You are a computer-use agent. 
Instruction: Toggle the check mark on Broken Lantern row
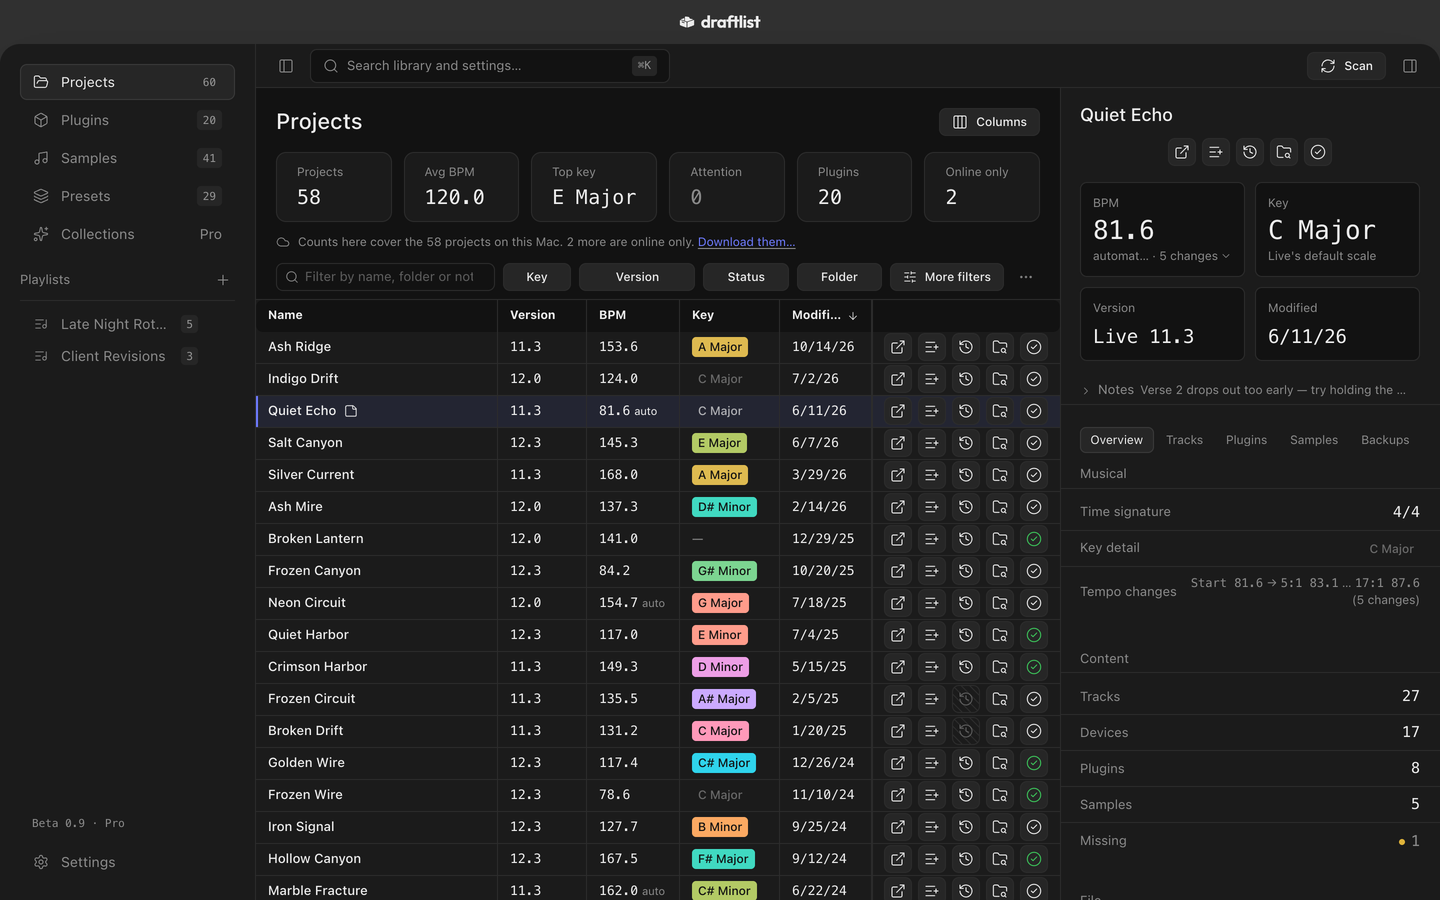1034,539
